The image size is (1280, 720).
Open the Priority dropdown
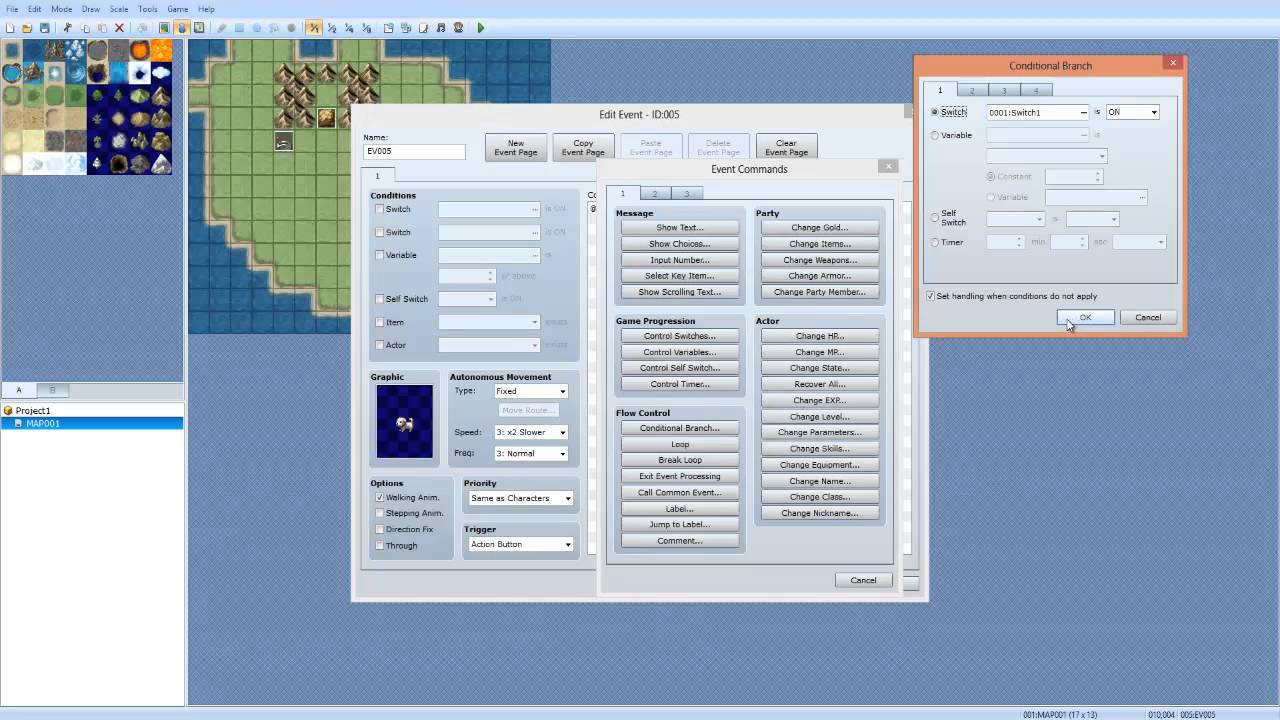point(520,498)
